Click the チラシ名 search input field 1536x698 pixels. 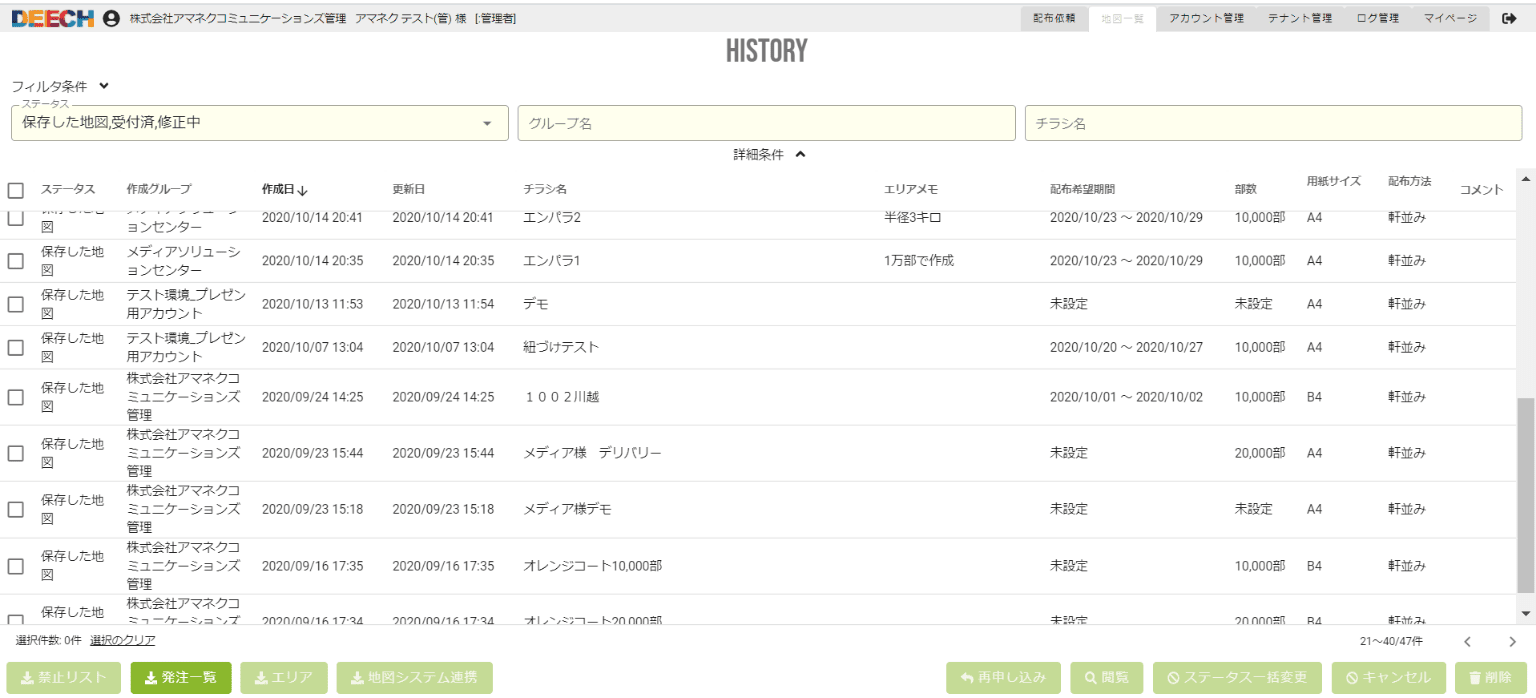[x=1272, y=123]
